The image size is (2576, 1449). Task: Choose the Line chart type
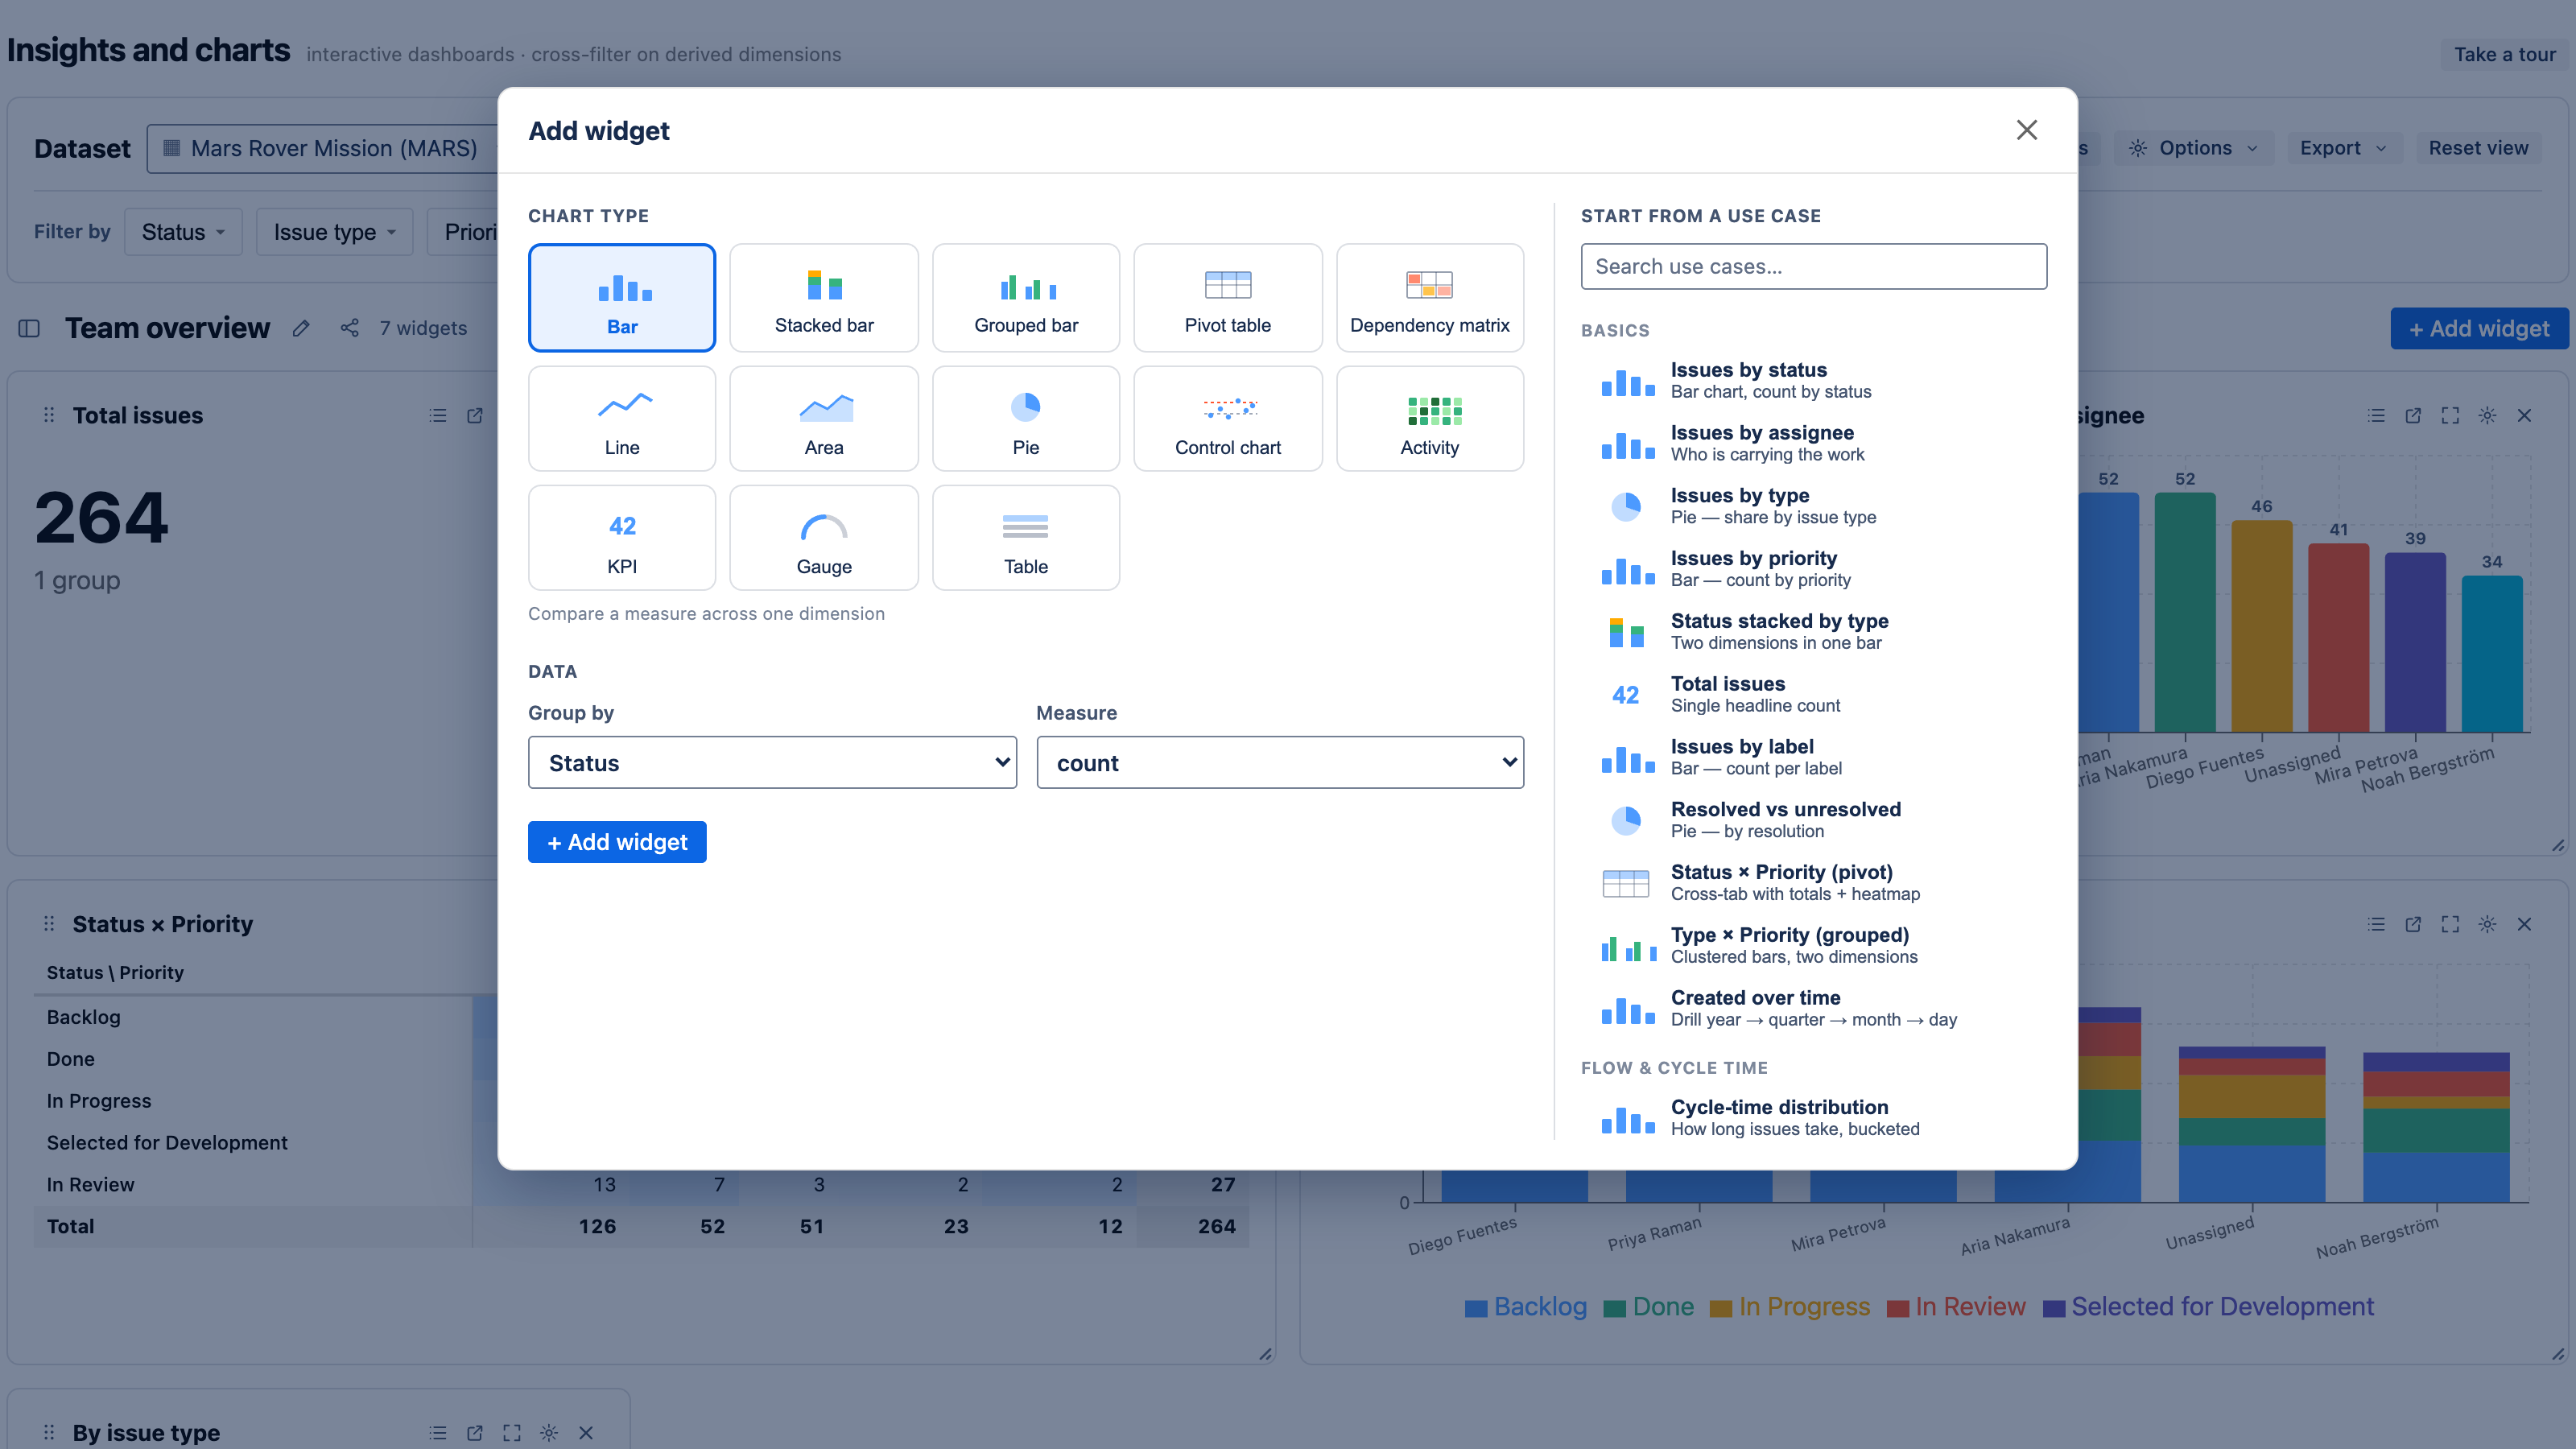pos(621,418)
